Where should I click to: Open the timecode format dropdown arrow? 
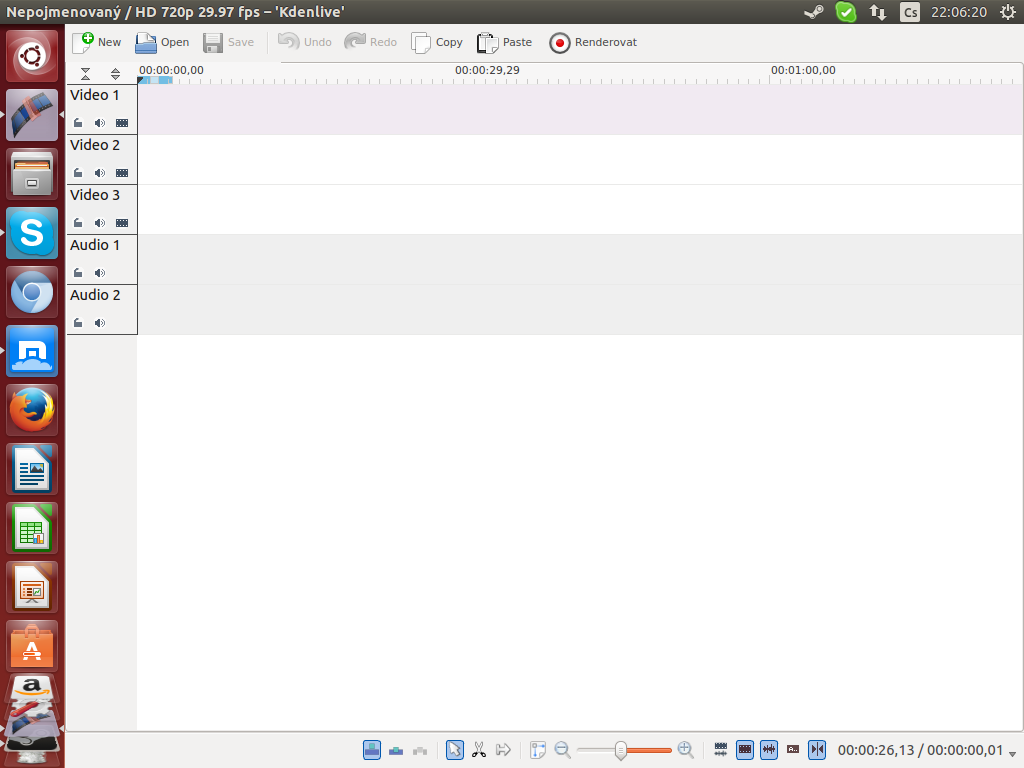pyautogui.click(x=1012, y=753)
